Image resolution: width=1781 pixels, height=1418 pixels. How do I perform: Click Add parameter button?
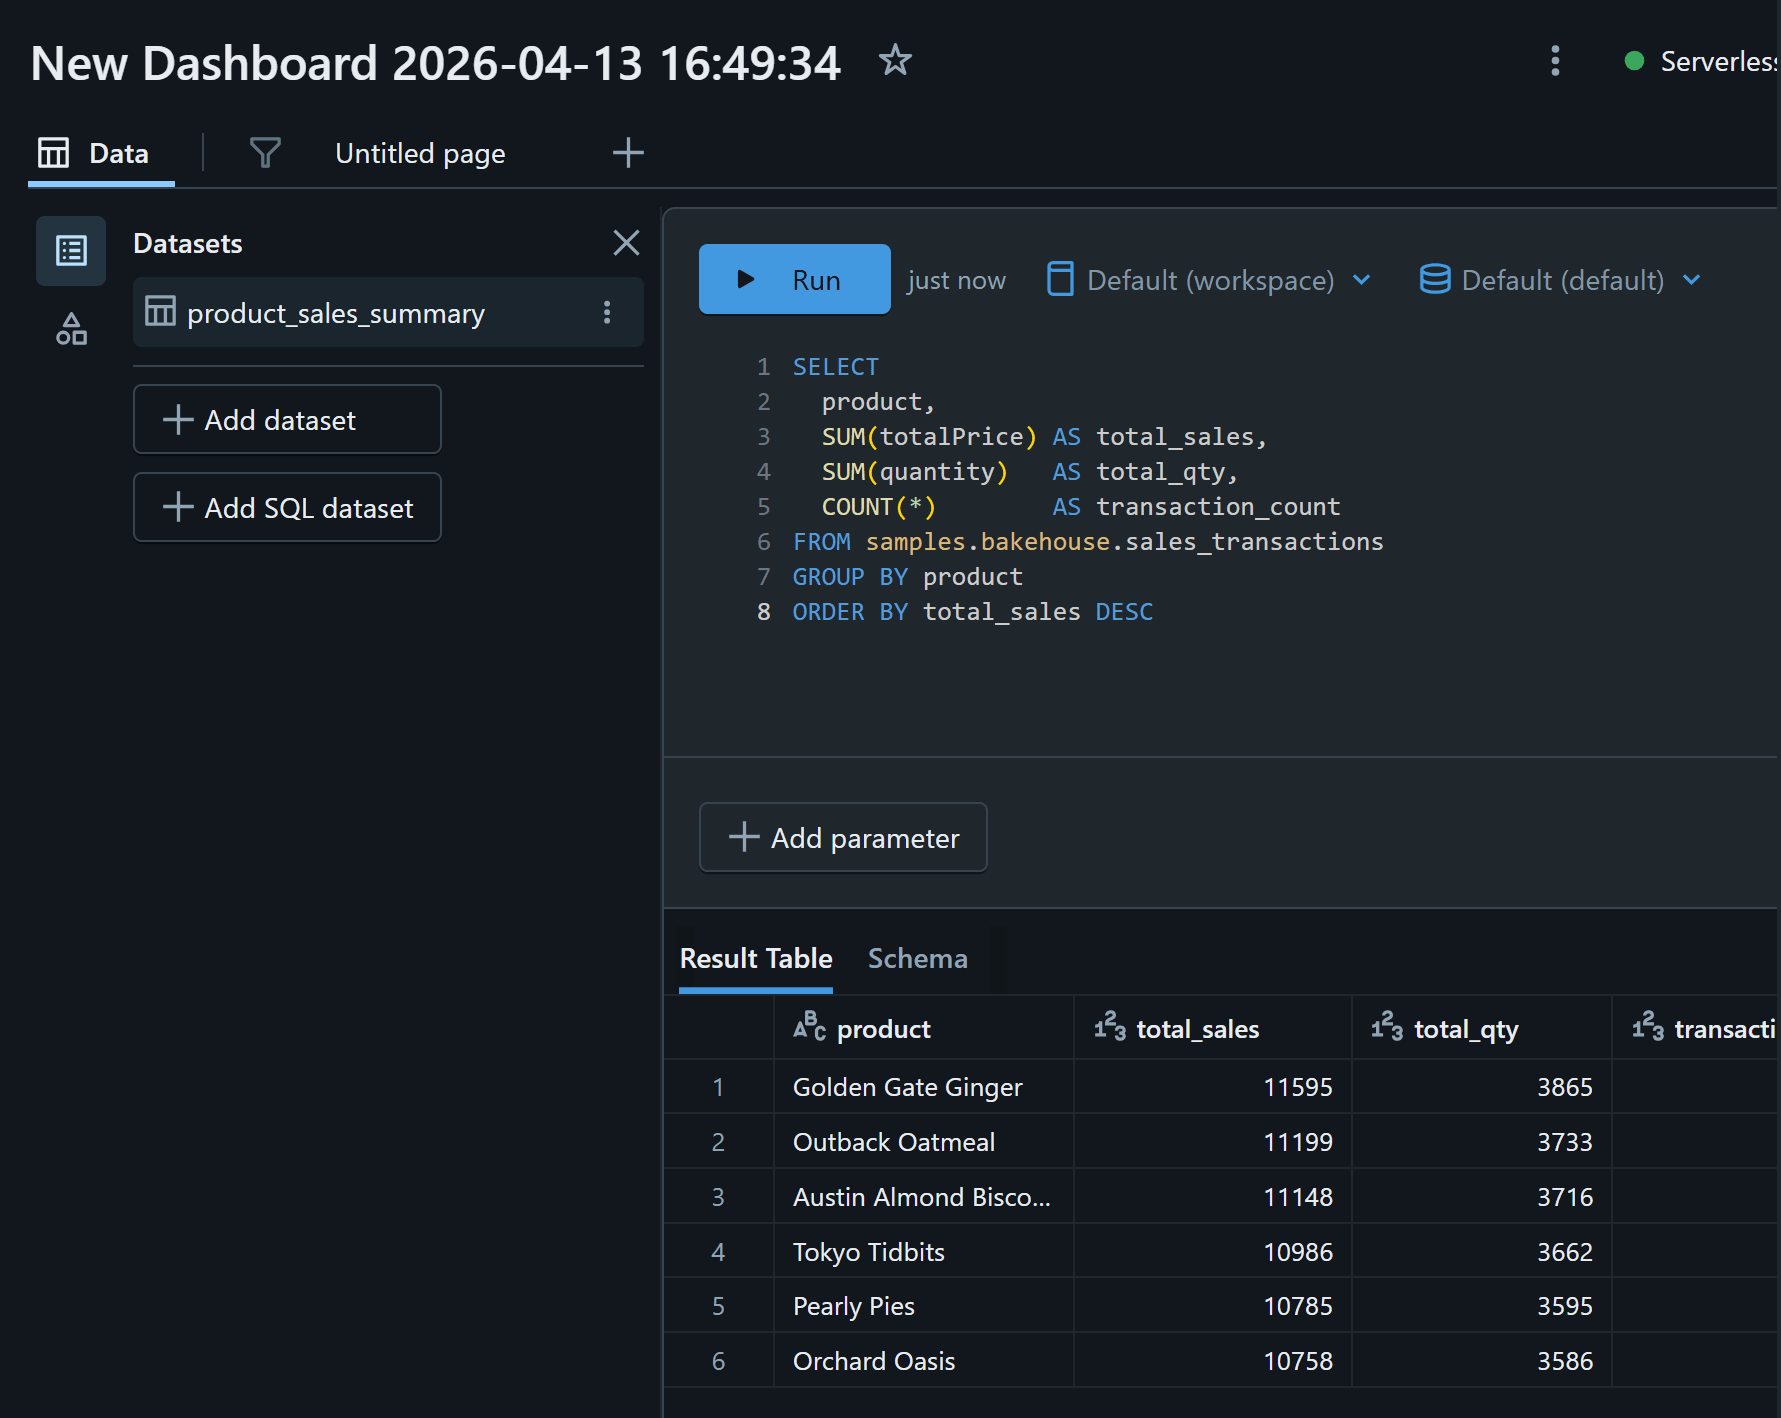point(843,838)
